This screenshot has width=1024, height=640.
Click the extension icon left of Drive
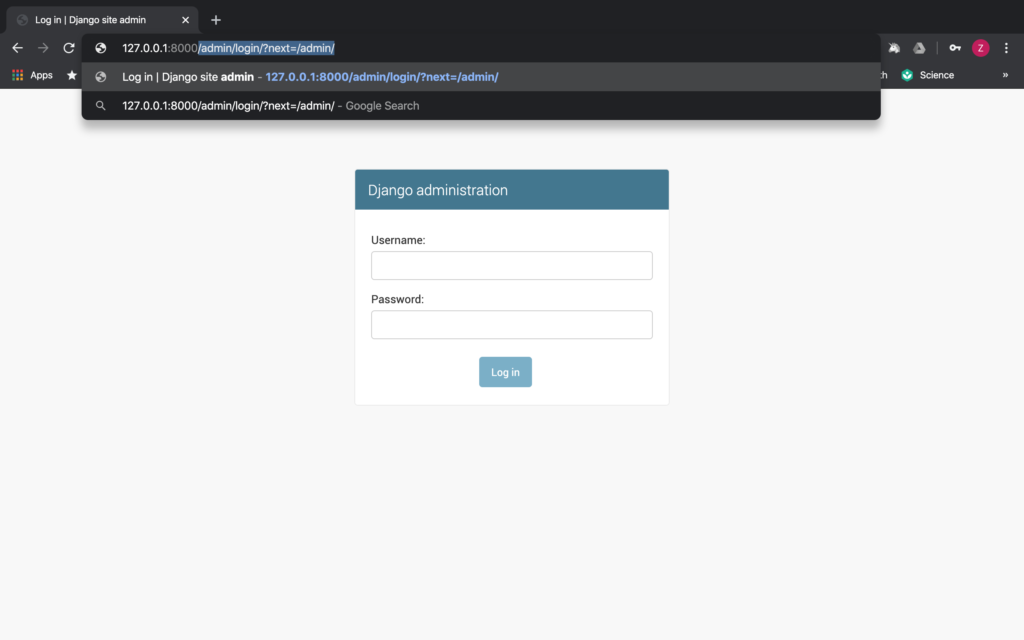click(x=894, y=48)
